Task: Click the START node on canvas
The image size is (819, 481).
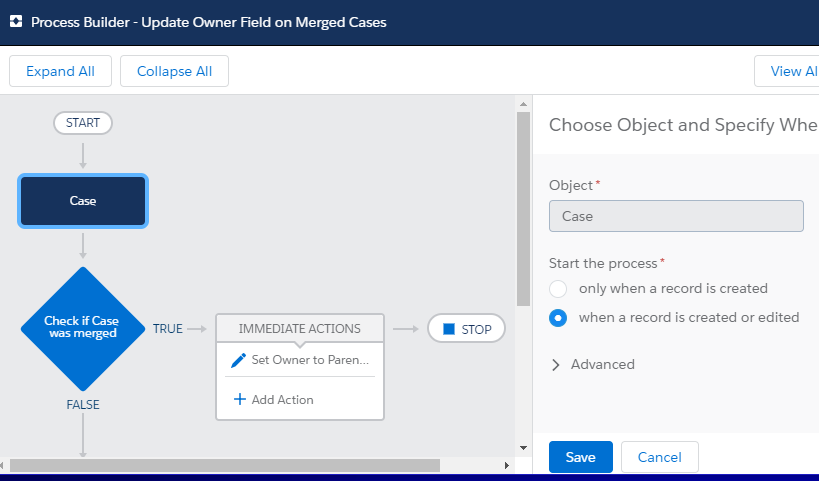Action: (x=83, y=123)
